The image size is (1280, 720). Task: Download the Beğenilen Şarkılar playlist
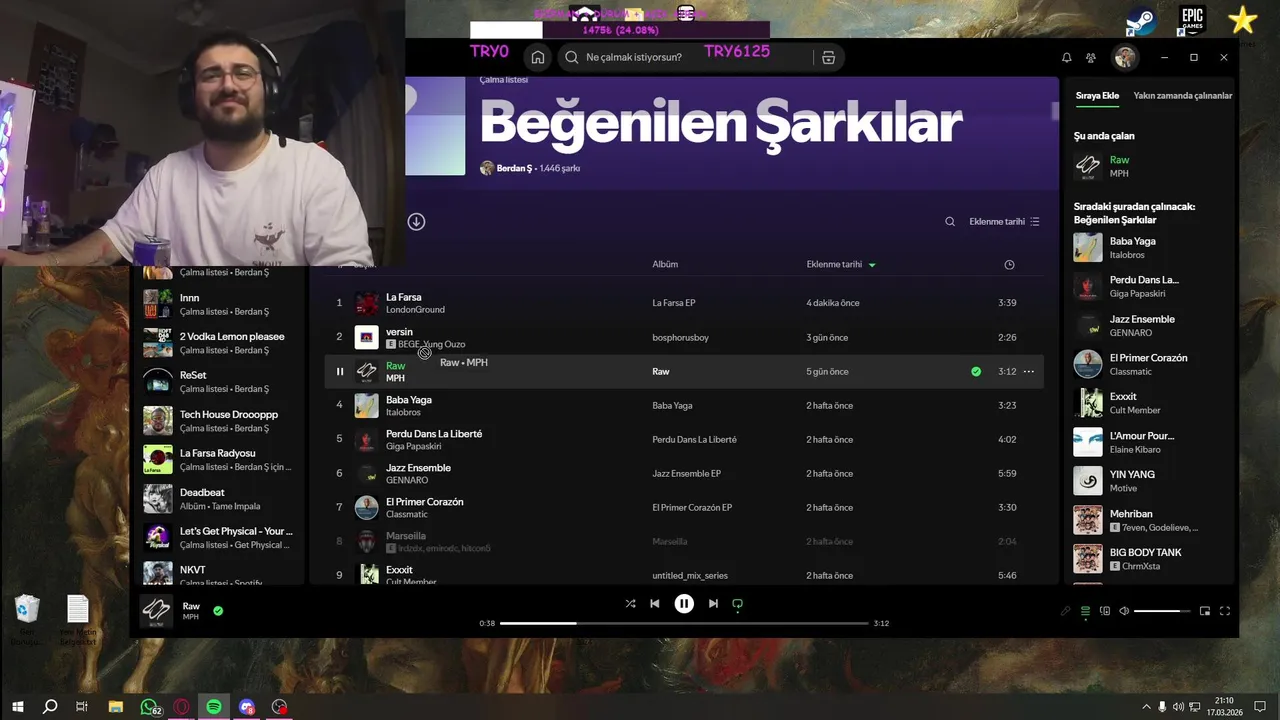coord(416,222)
